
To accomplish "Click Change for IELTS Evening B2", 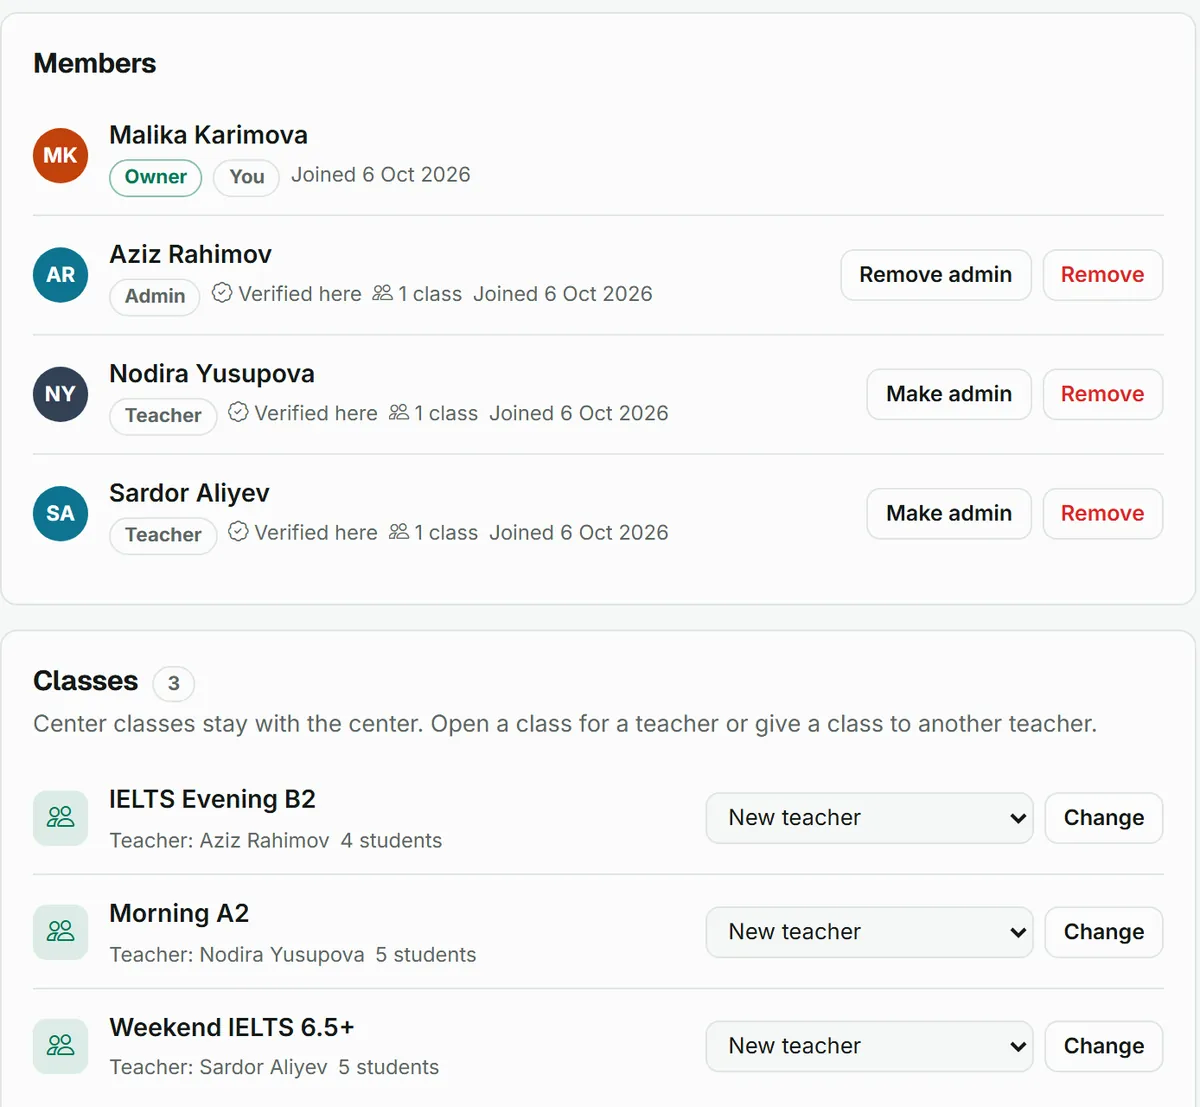I will pyautogui.click(x=1103, y=818).
